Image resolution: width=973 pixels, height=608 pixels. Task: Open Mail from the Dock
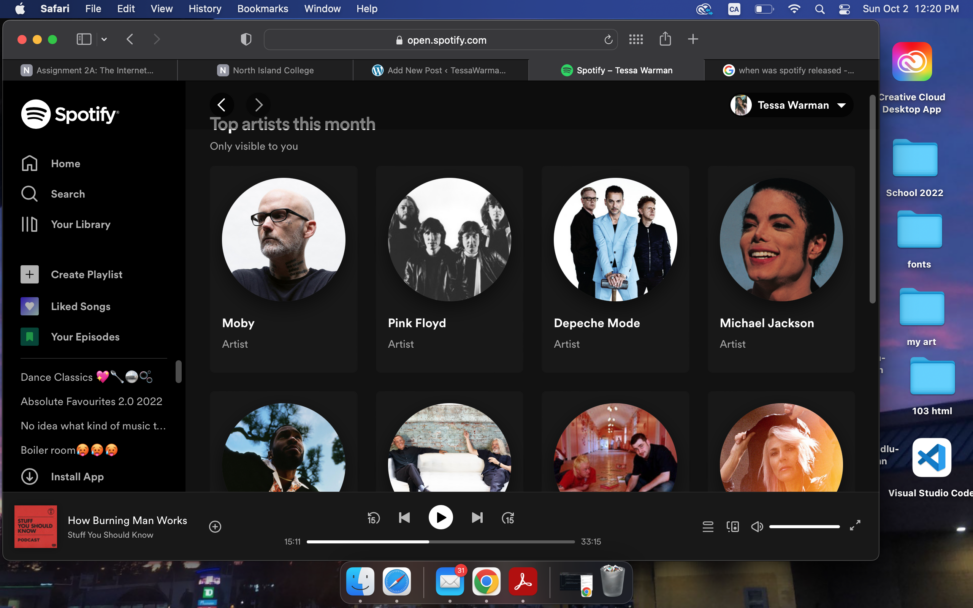[x=450, y=582]
